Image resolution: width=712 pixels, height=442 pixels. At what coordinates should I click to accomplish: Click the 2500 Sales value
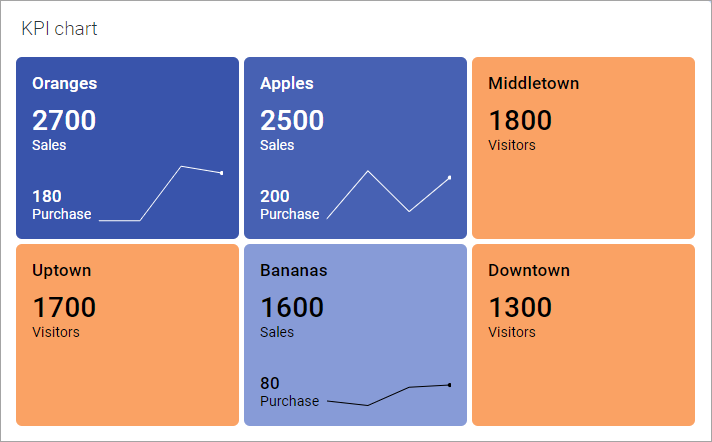coord(292,121)
